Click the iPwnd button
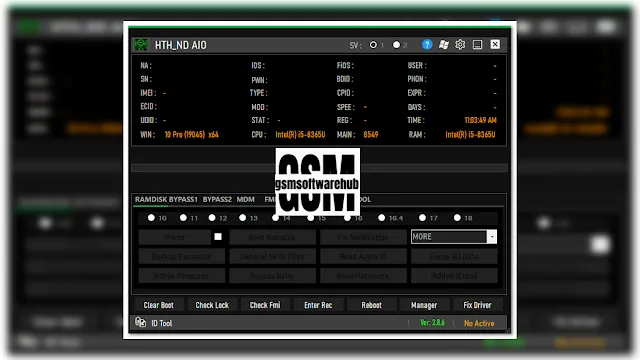The height and width of the screenshot is (360, 640). coord(174,237)
